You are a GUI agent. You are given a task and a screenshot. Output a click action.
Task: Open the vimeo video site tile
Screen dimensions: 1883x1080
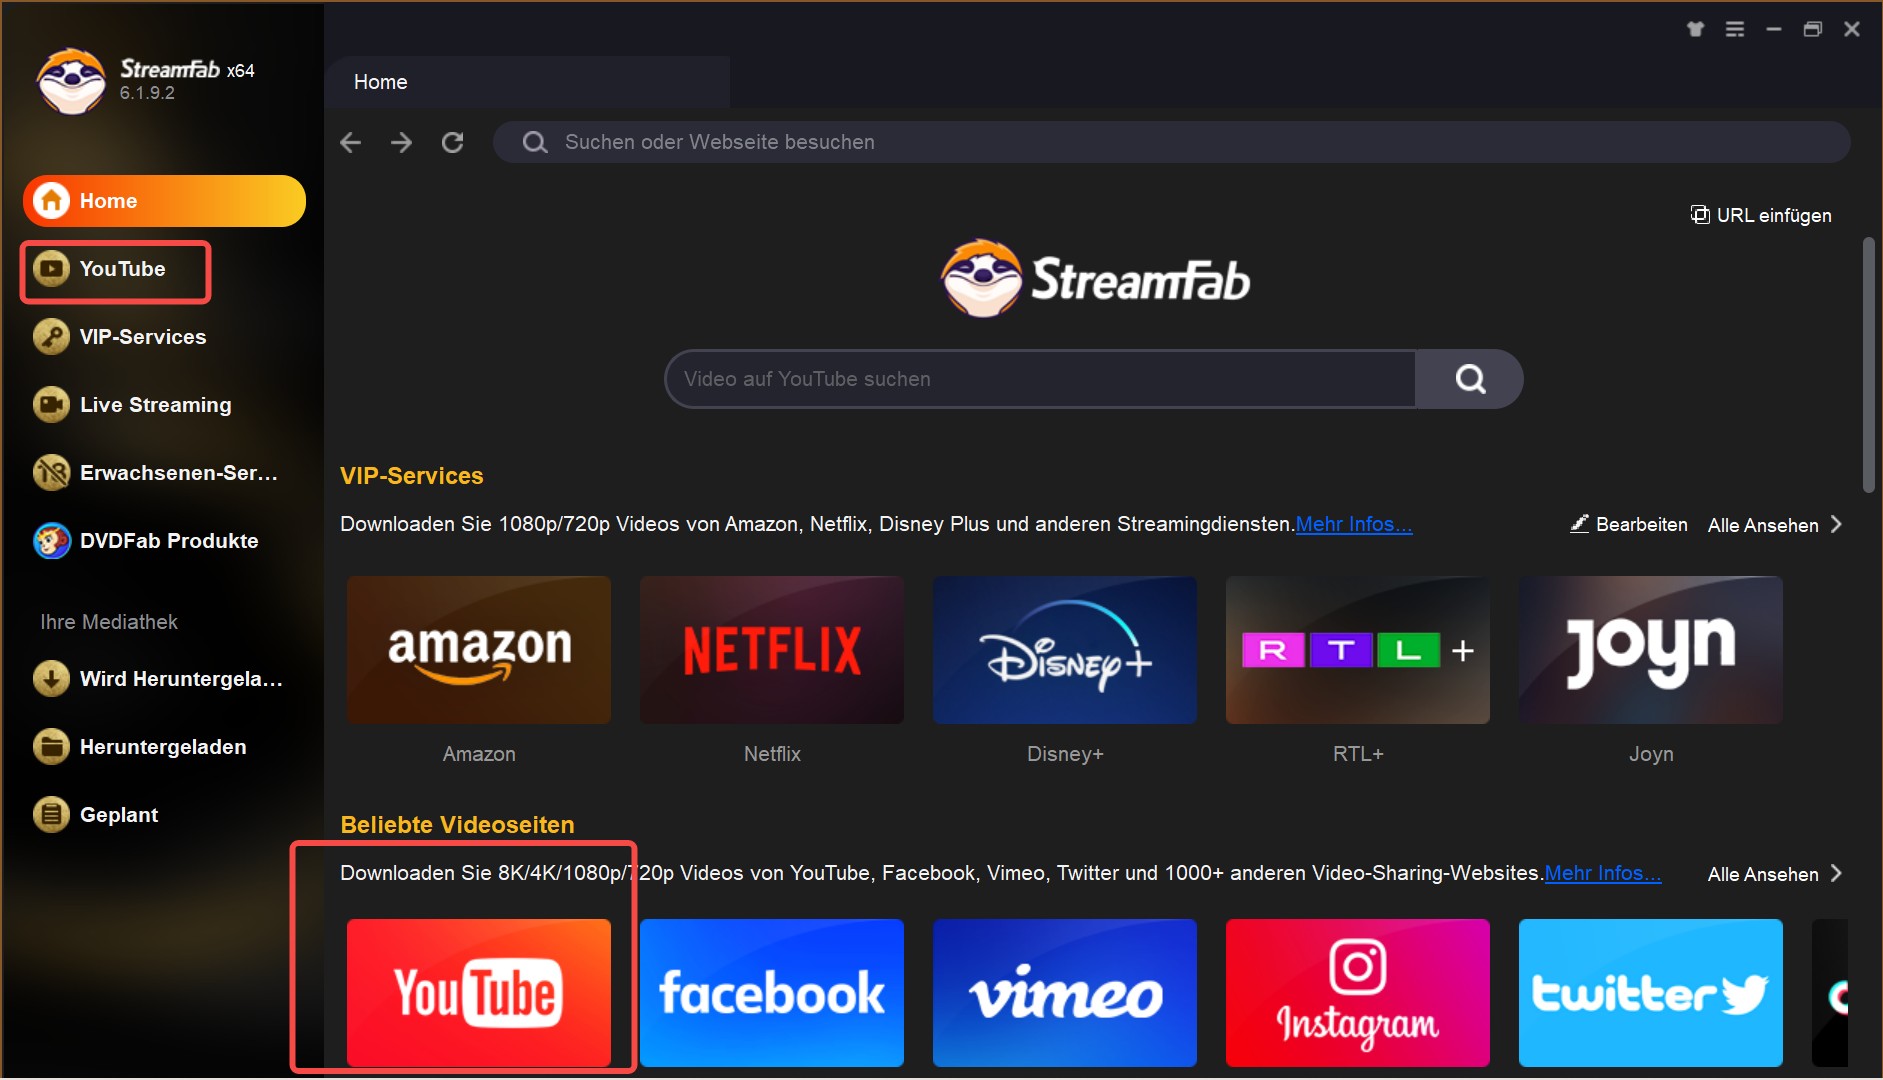pos(1065,993)
